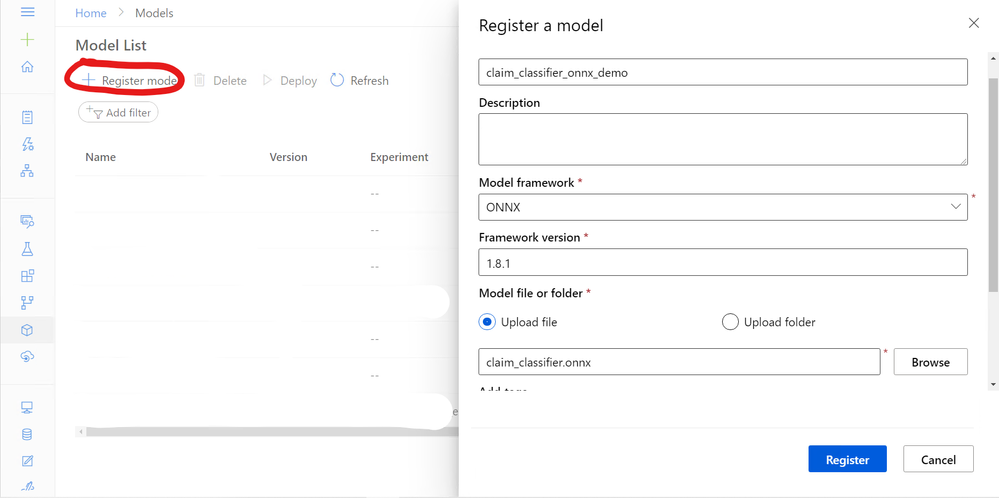Open the sidebar icon of squares below the flask
The width and height of the screenshot is (999, 498).
(x=27, y=276)
